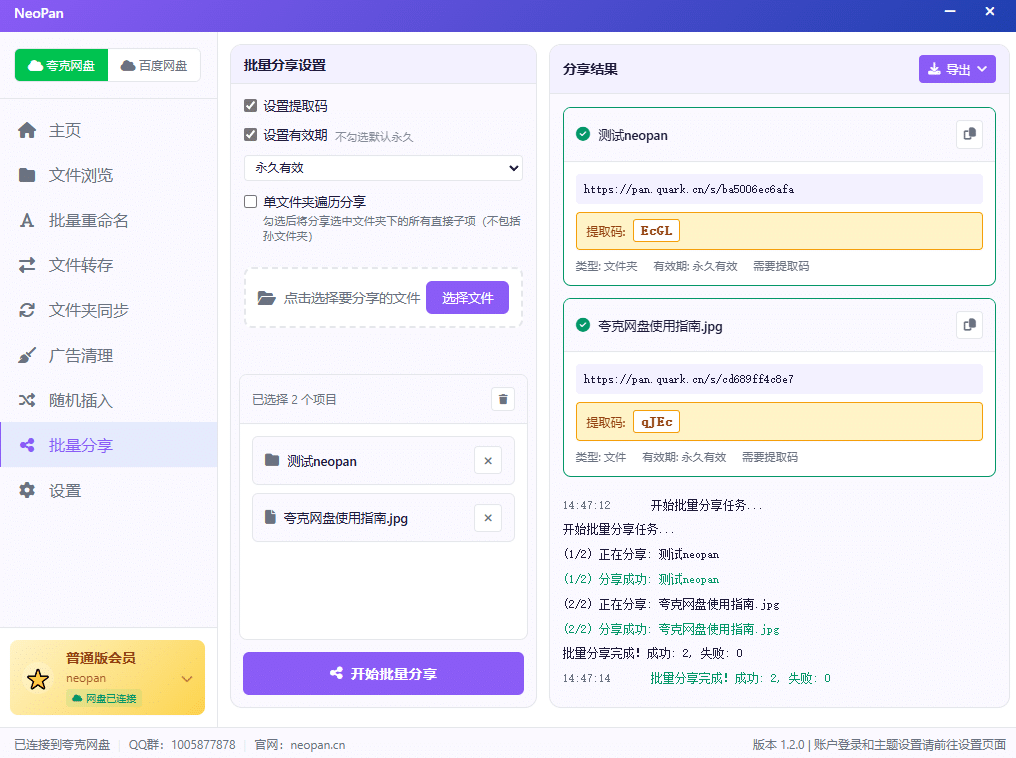Click the share link ending cd689ff4c8e7
Screen dimensions: 1016x758
(x=688, y=379)
